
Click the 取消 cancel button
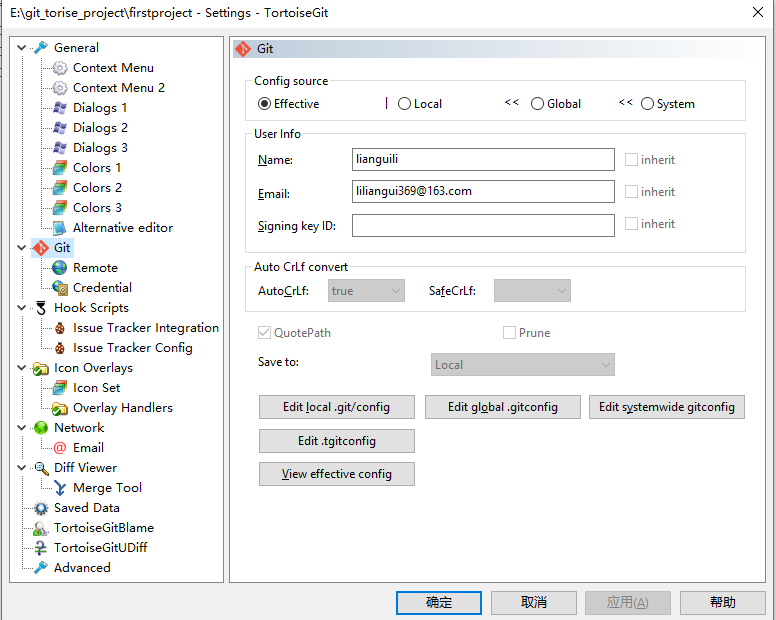pyautogui.click(x=534, y=603)
